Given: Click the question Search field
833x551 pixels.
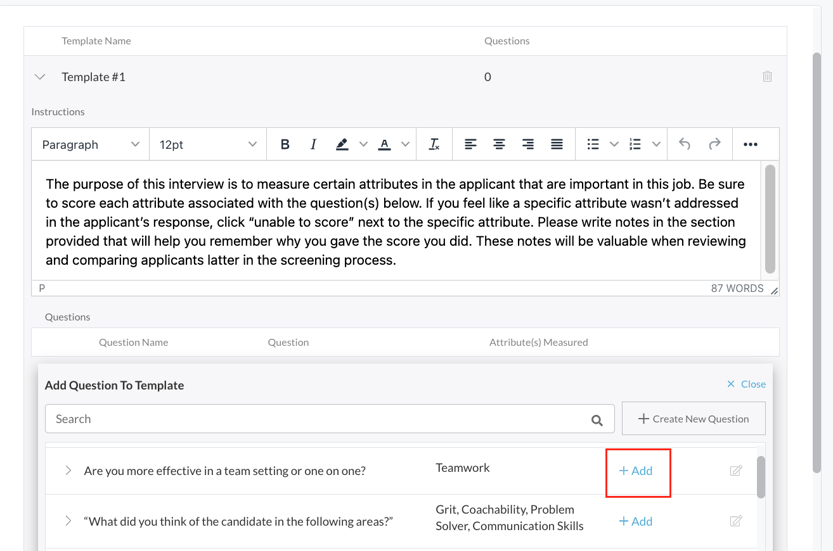Looking at the screenshot, I should 320,419.
